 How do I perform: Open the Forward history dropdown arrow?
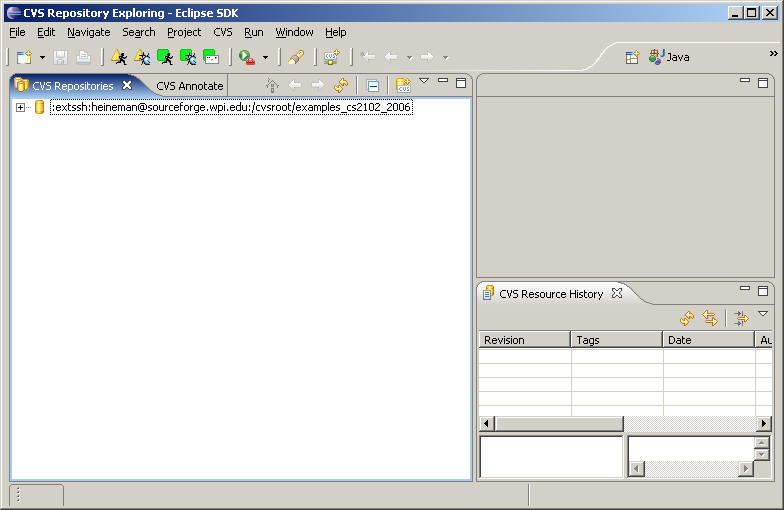point(446,58)
